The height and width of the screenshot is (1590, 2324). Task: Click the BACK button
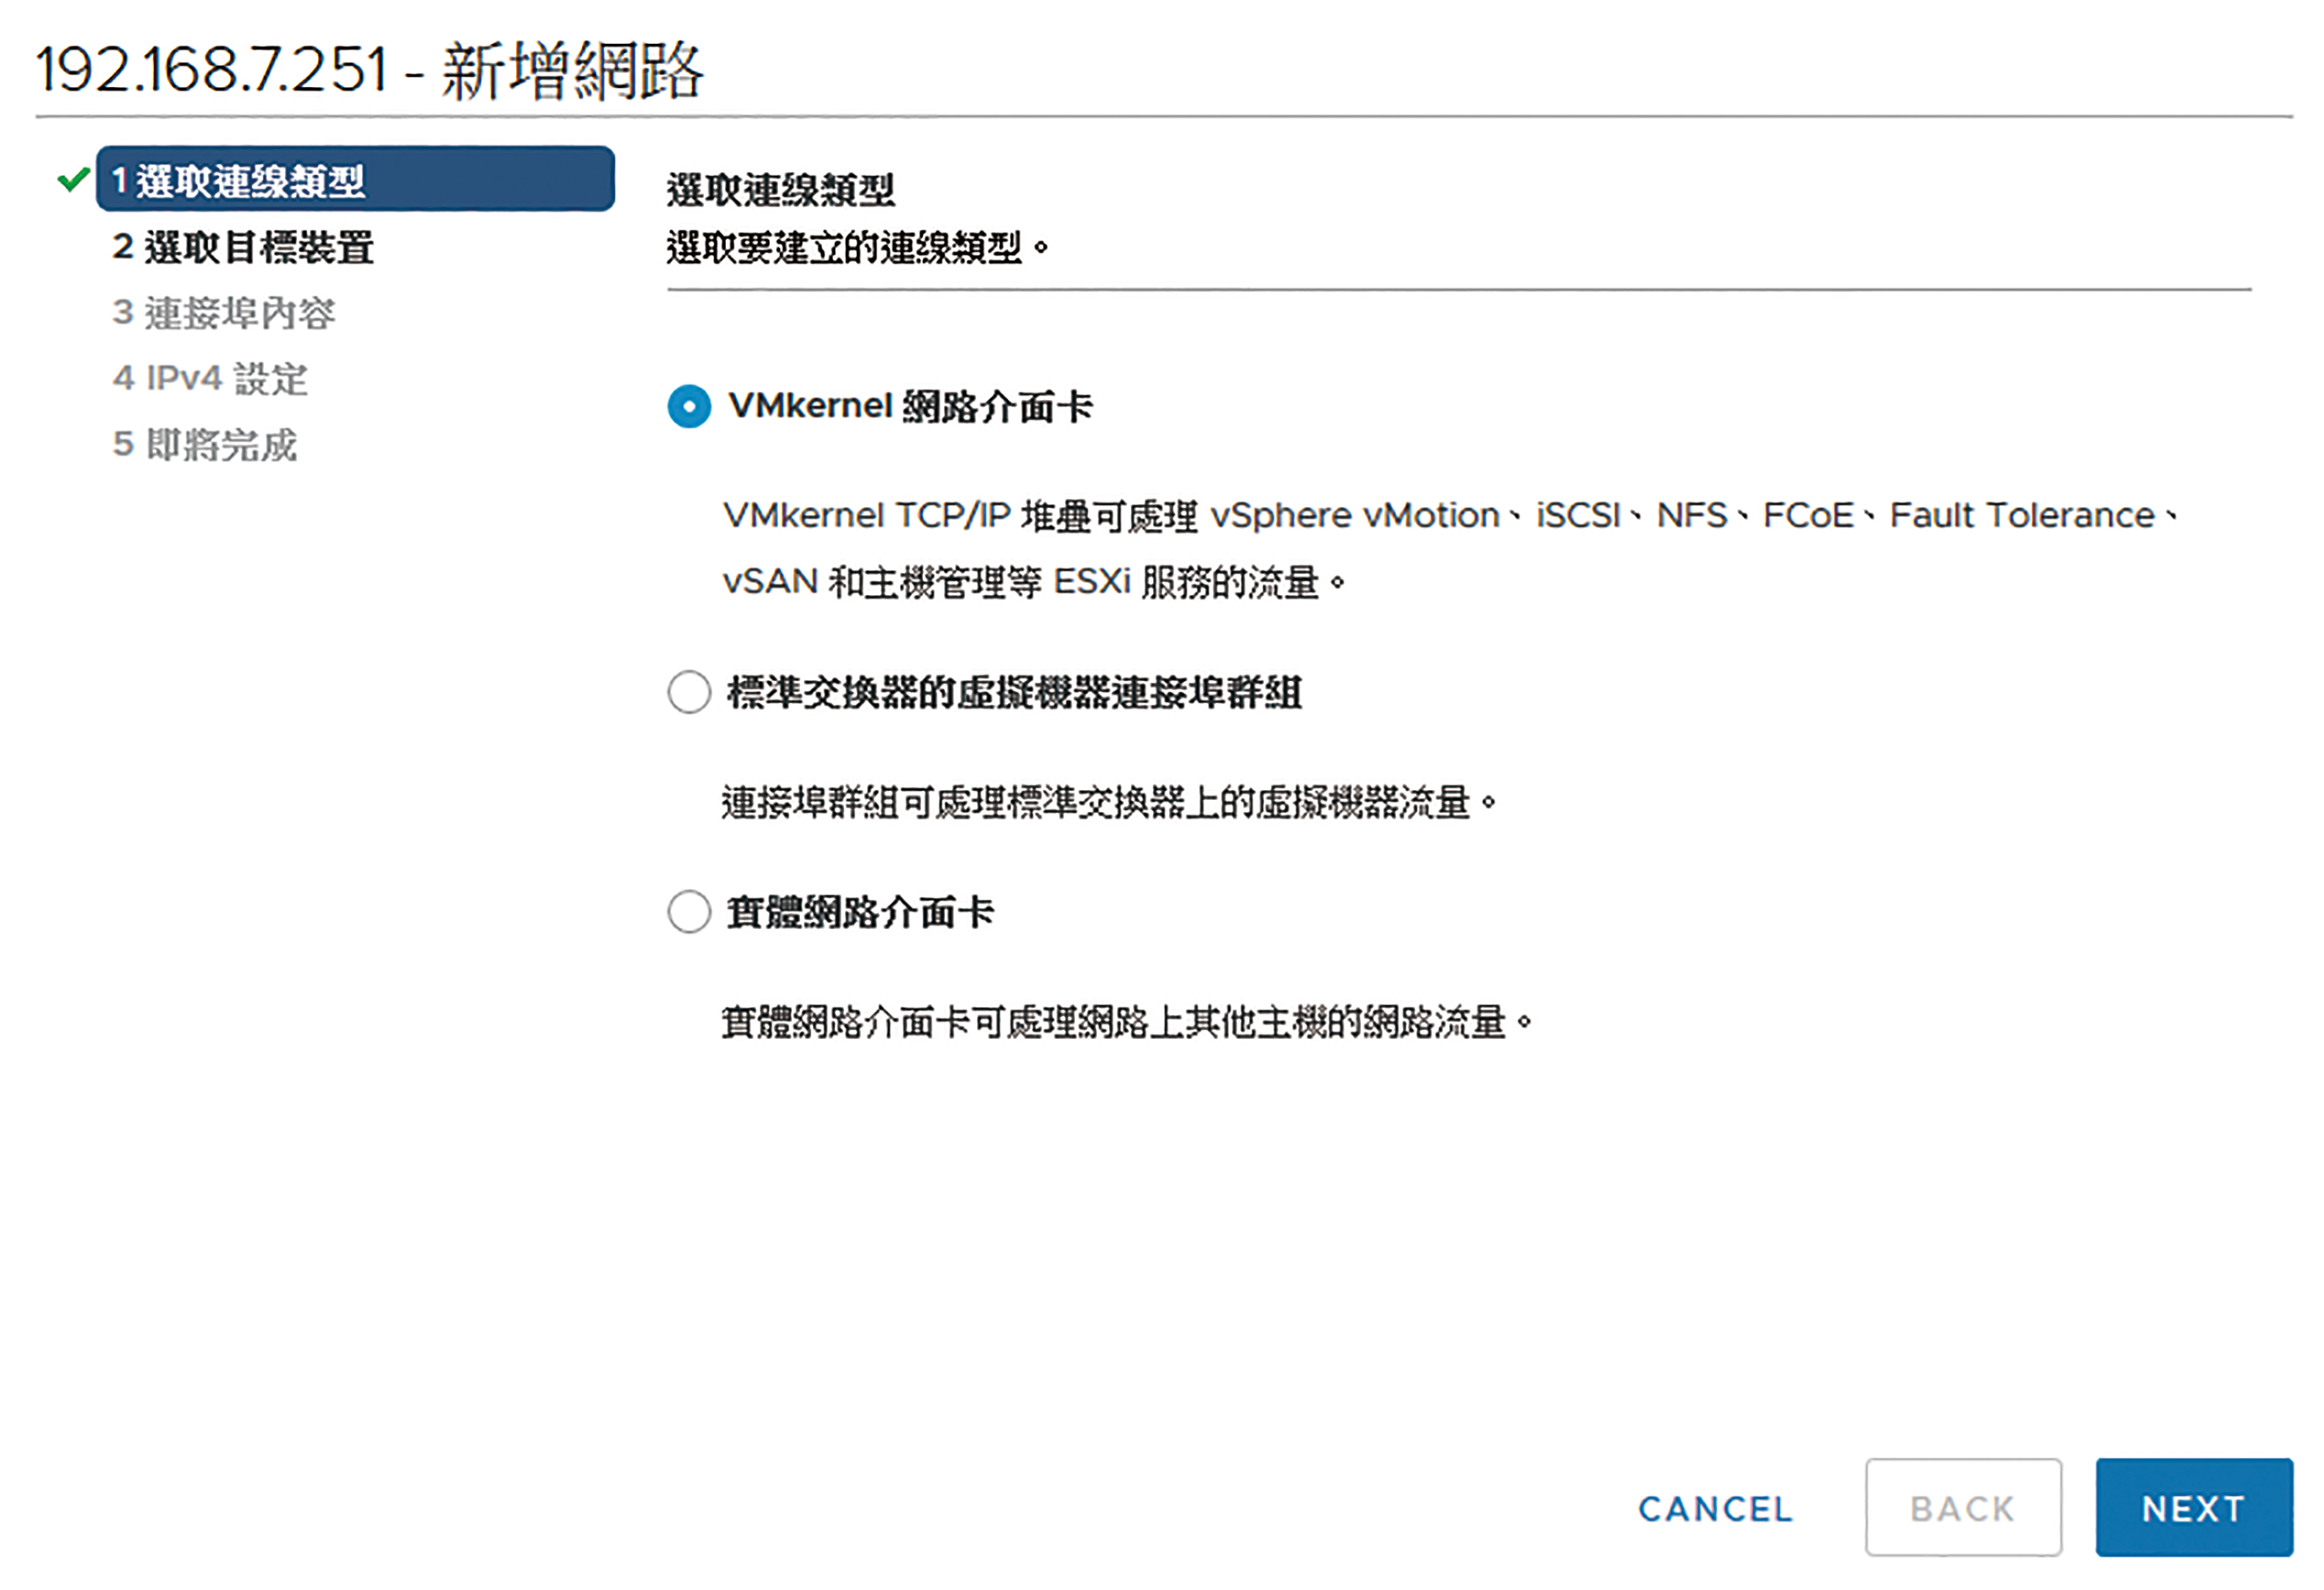[x=1963, y=1507]
